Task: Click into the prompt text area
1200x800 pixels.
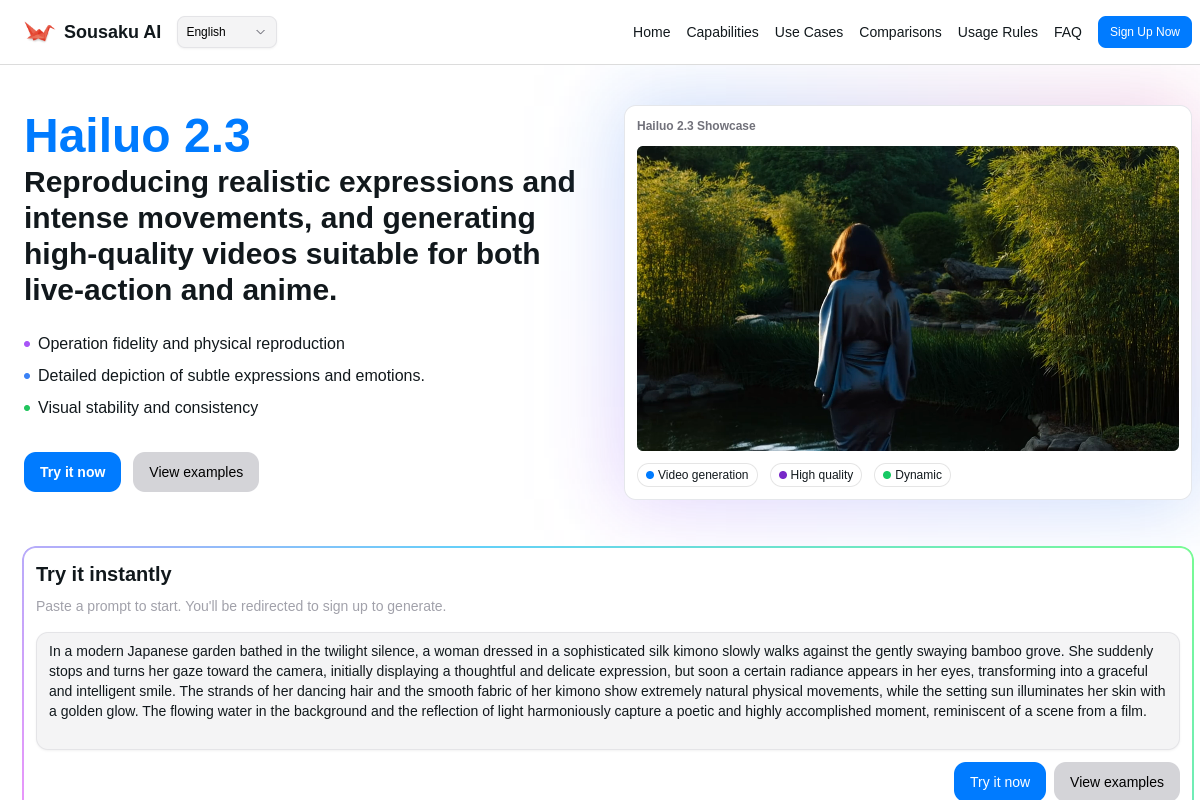Action: [x=607, y=690]
